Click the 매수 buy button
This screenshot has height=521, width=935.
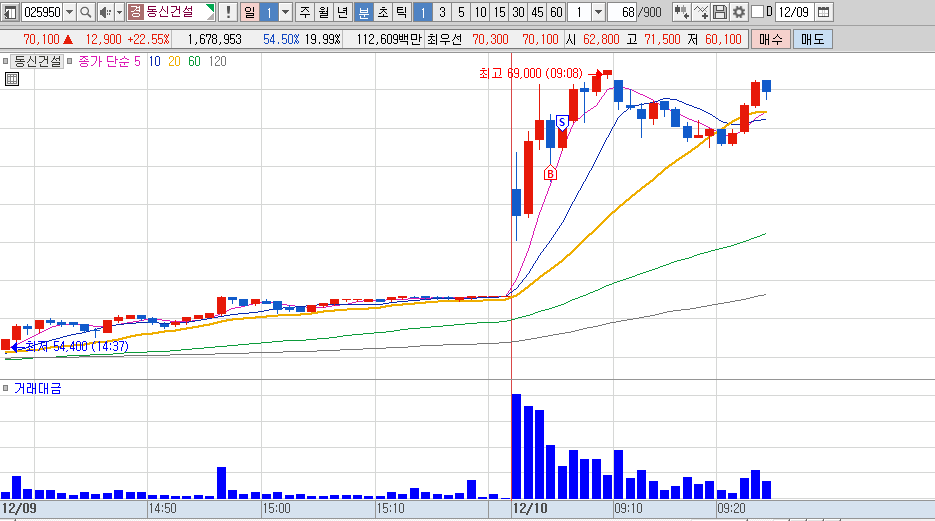(770, 39)
